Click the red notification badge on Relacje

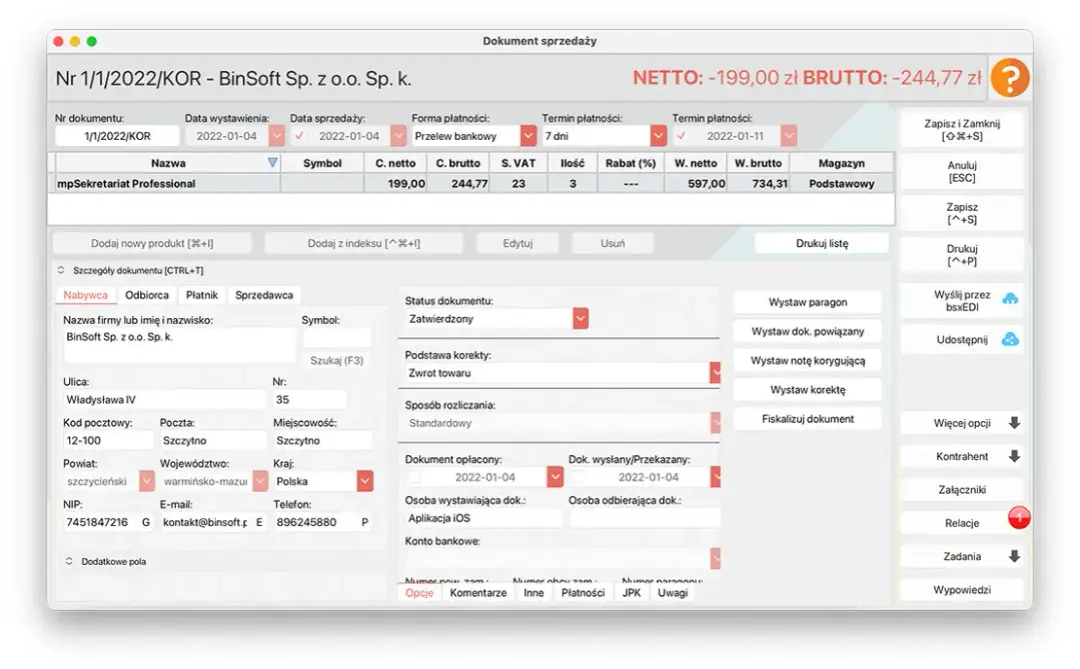[1018, 517]
